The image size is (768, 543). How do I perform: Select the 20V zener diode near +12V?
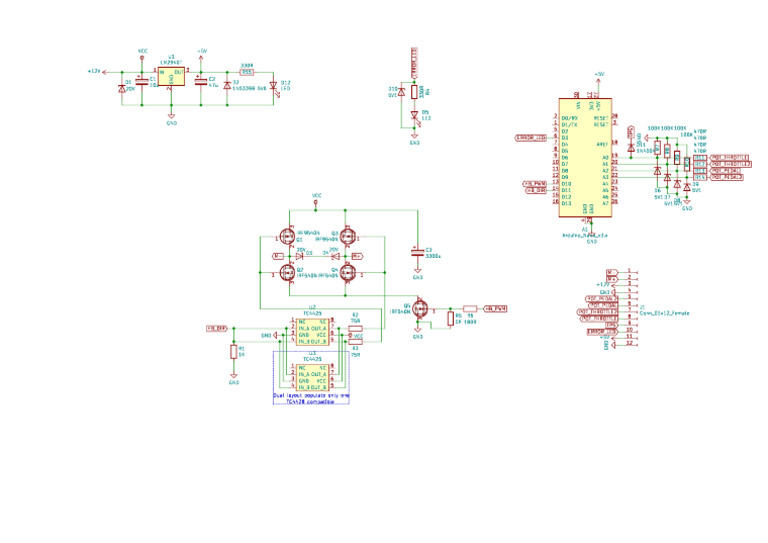(x=122, y=89)
